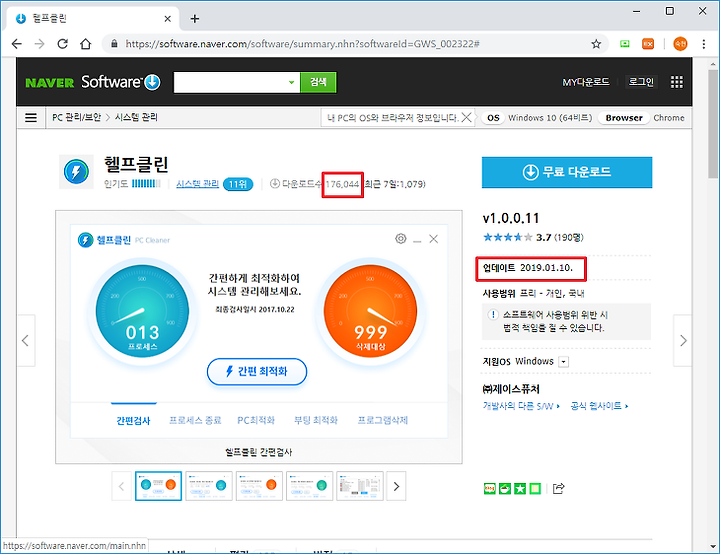Click settings gear in 헬프클린 screenshot
The height and width of the screenshot is (554, 720).
click(400, 239)
